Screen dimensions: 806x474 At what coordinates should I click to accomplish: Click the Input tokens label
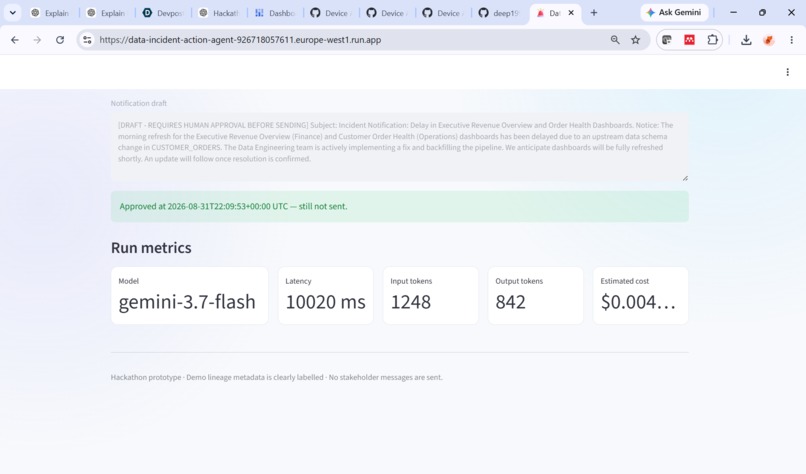(x=411, y=281)
